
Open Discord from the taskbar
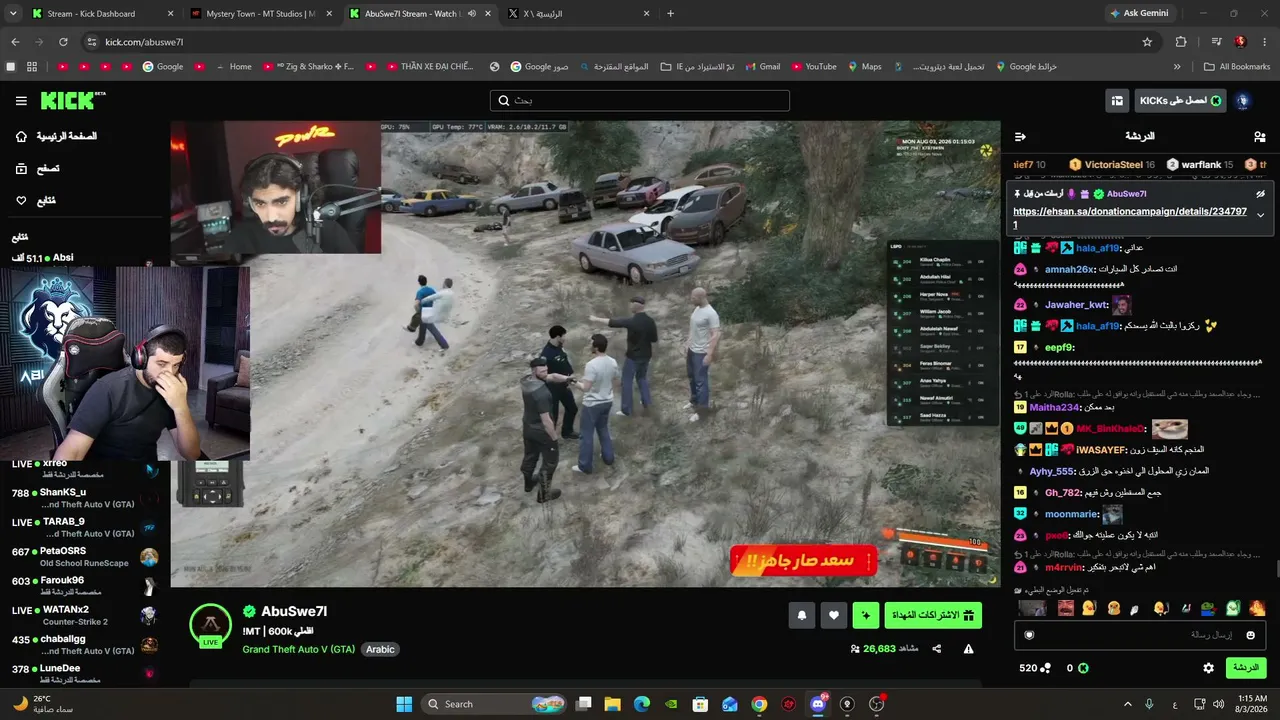818,704
